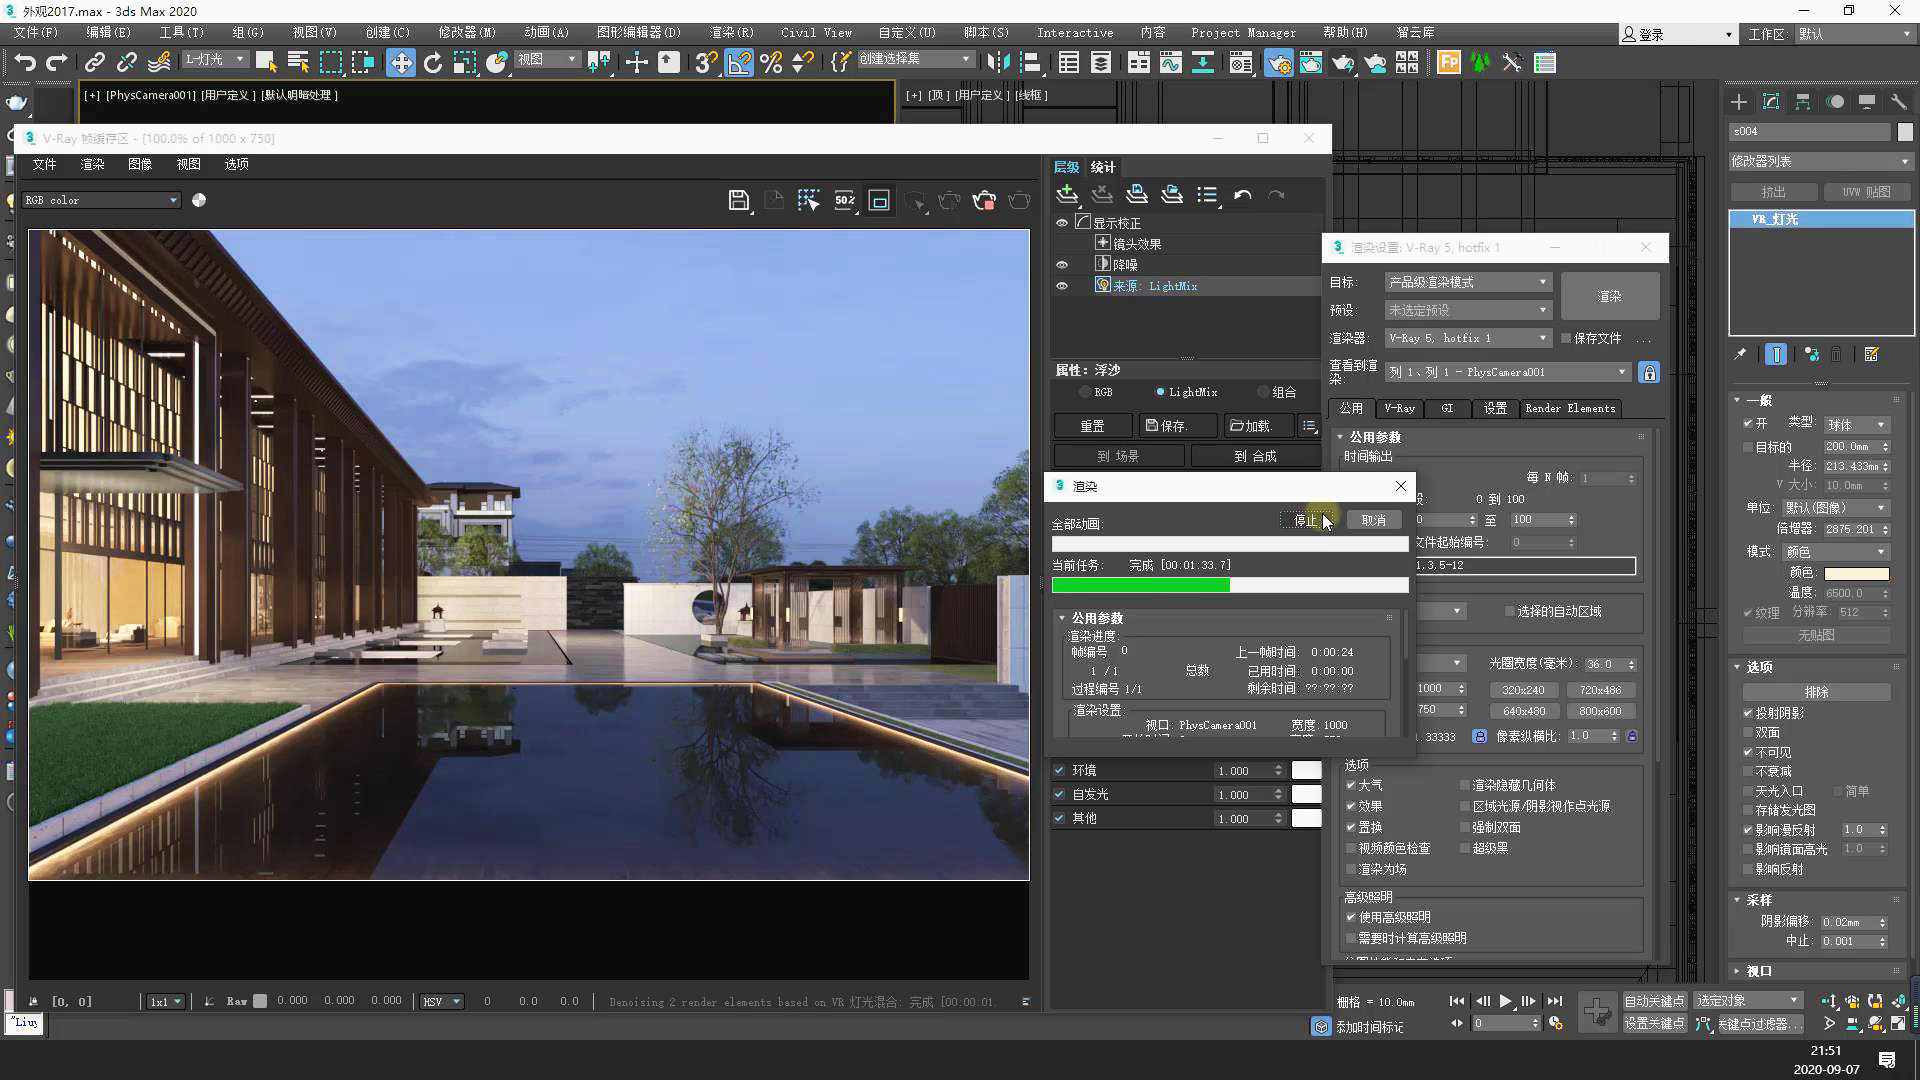This screenshot has width=1920, height=1080.
Task: Click the undo arrow in layers panel
Action: click(x=1242, y=196)
